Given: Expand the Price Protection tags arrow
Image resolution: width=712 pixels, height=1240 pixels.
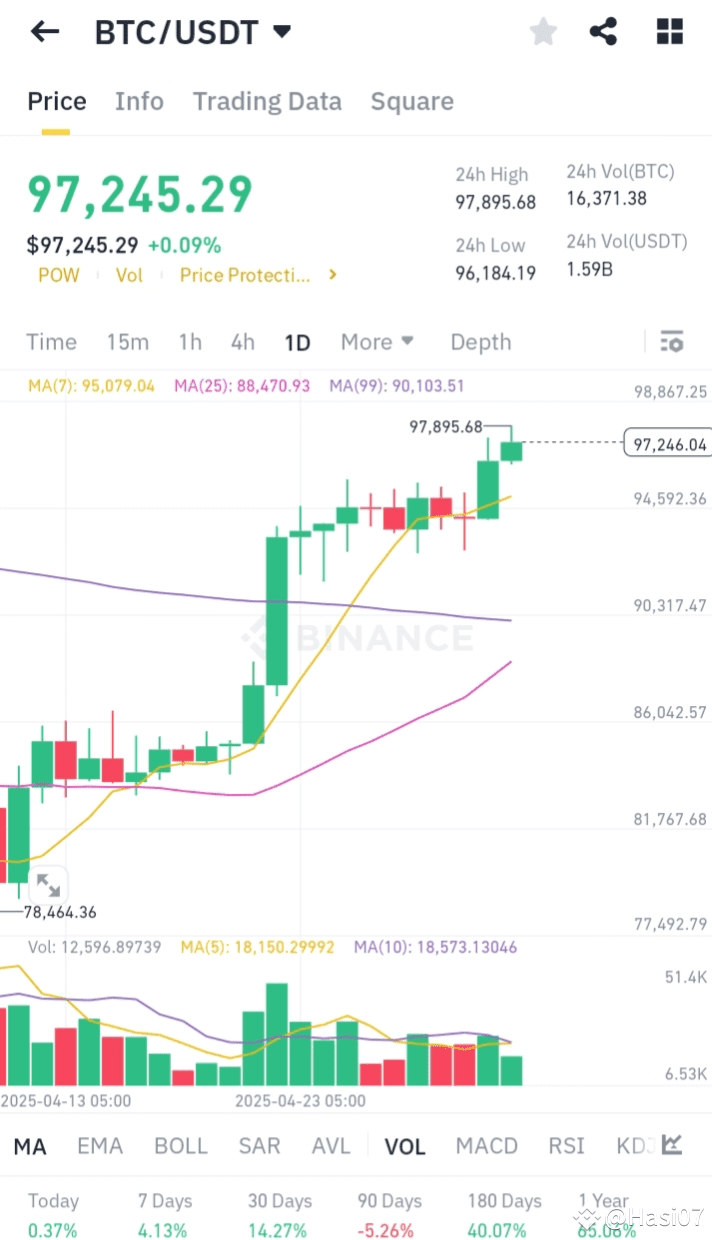Looking at the screenshot, I should click(333, 275).
